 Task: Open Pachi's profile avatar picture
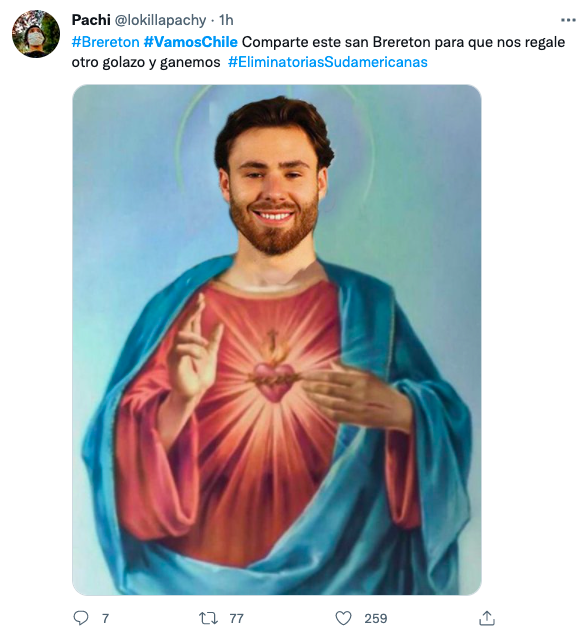click(x=36, y=34)
